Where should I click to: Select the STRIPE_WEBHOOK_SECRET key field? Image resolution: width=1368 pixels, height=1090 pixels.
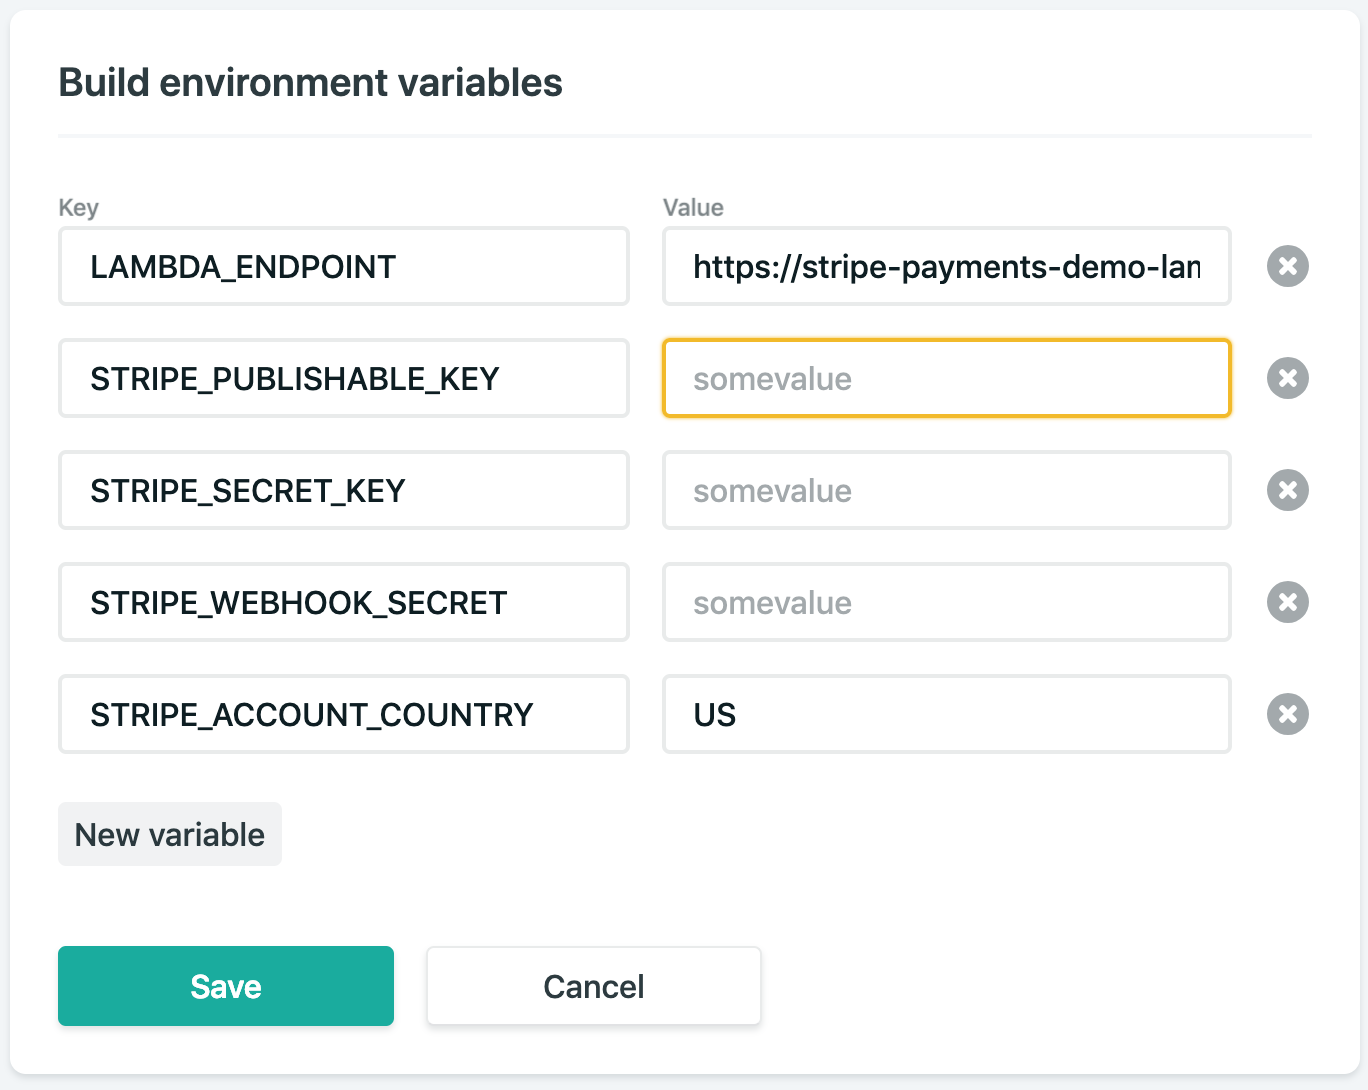point(344,602)
